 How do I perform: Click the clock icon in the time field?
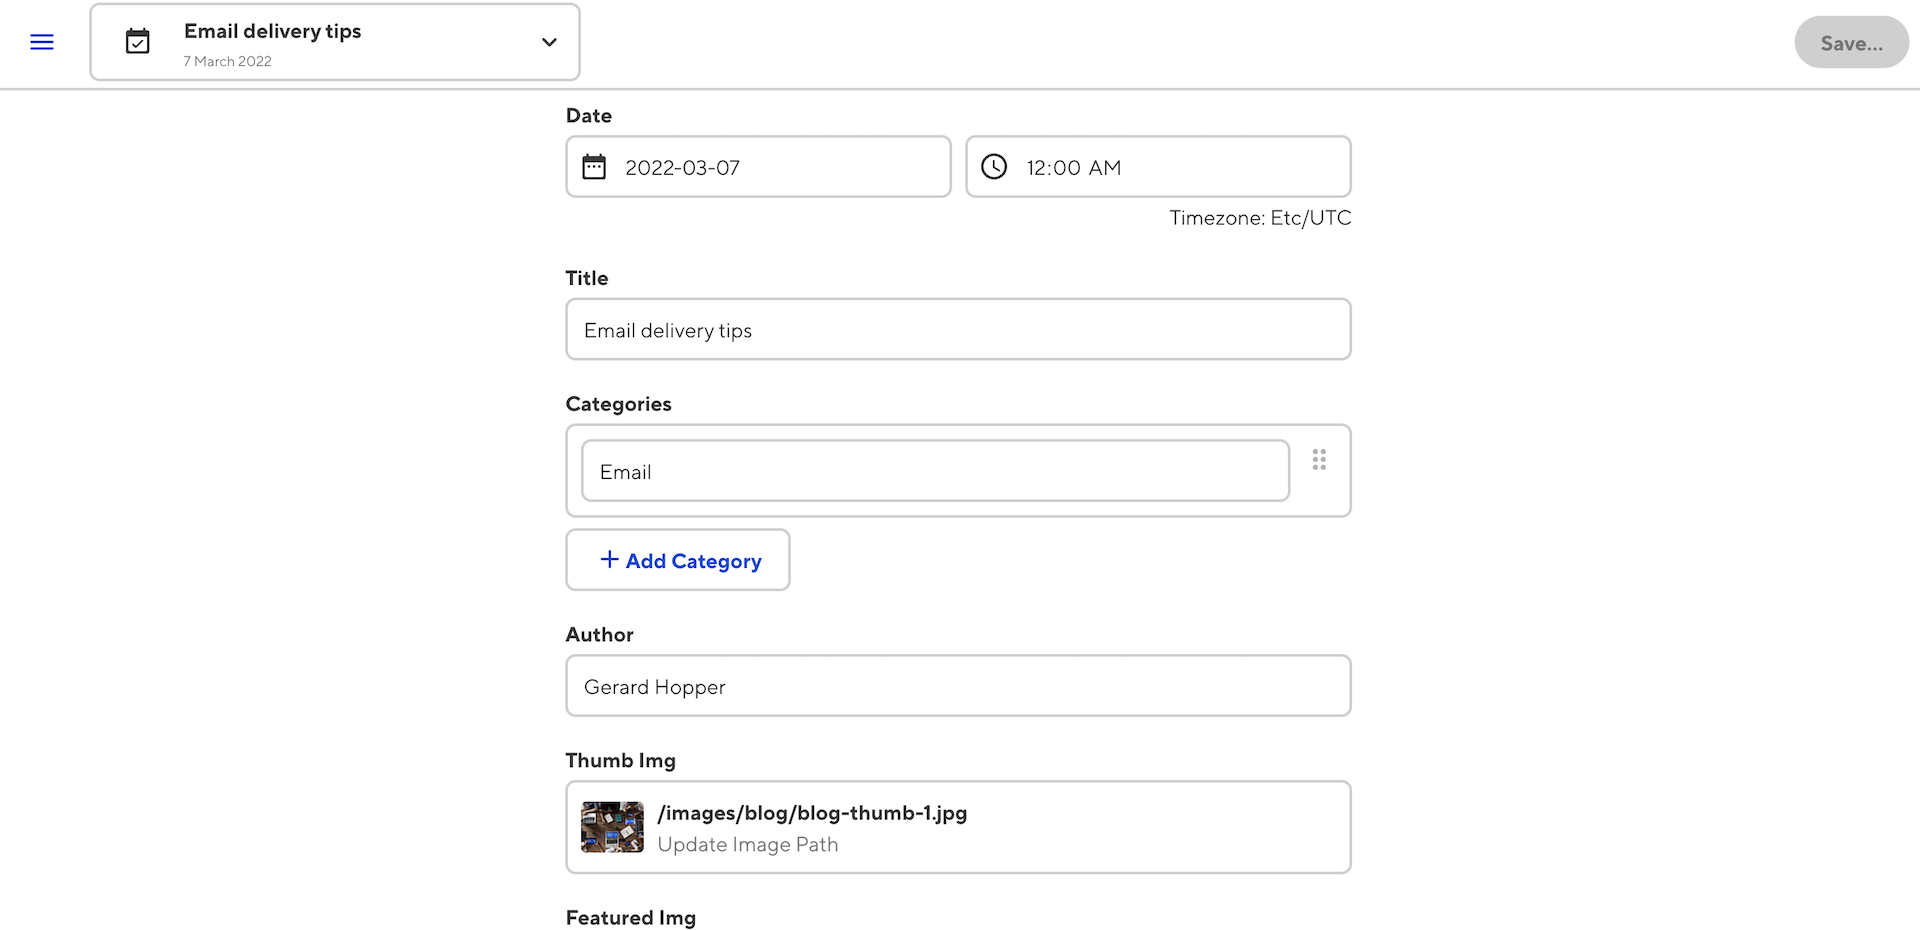tap(994, 167)
